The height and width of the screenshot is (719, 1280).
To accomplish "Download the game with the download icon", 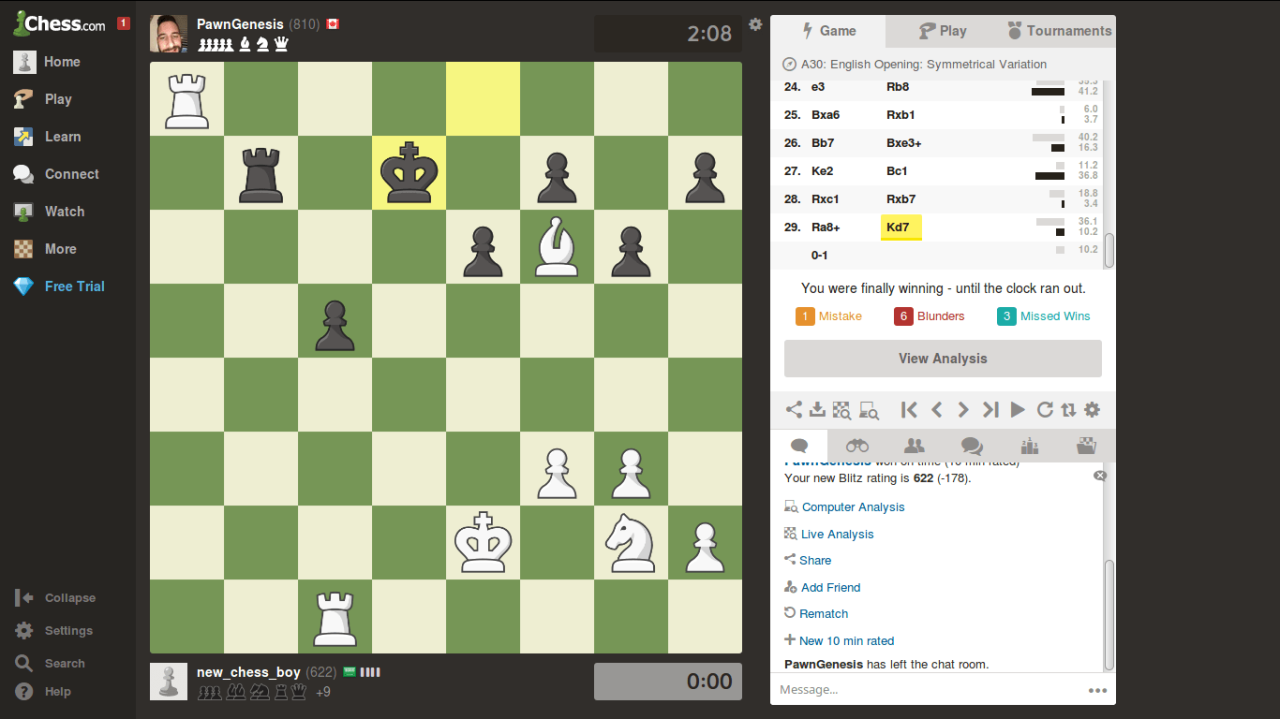I will [x=817, y=409].
